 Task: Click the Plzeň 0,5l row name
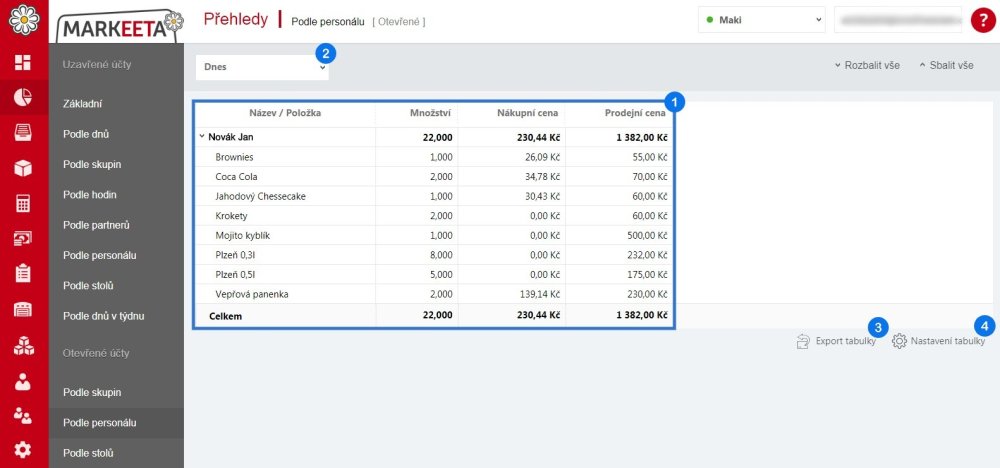(236, 275)
